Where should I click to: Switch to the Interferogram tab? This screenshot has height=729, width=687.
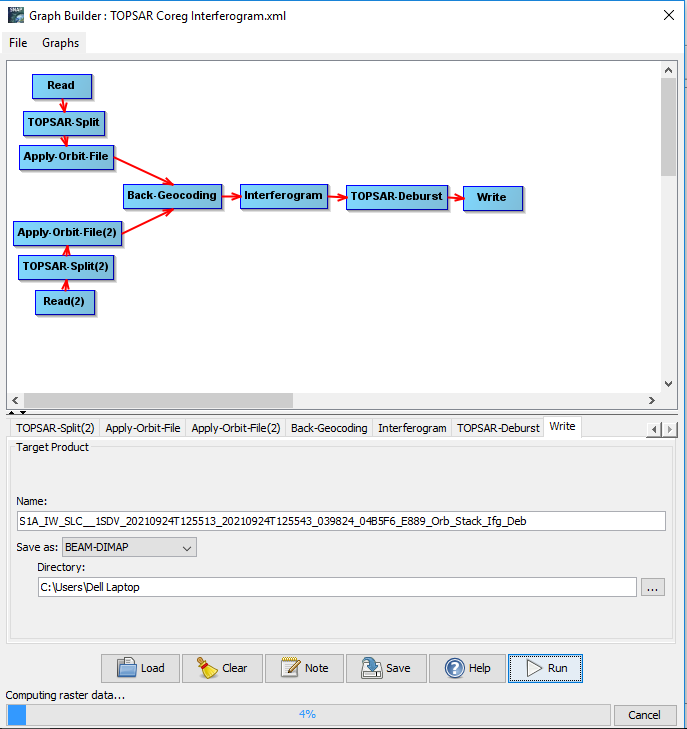pos(412,428)
